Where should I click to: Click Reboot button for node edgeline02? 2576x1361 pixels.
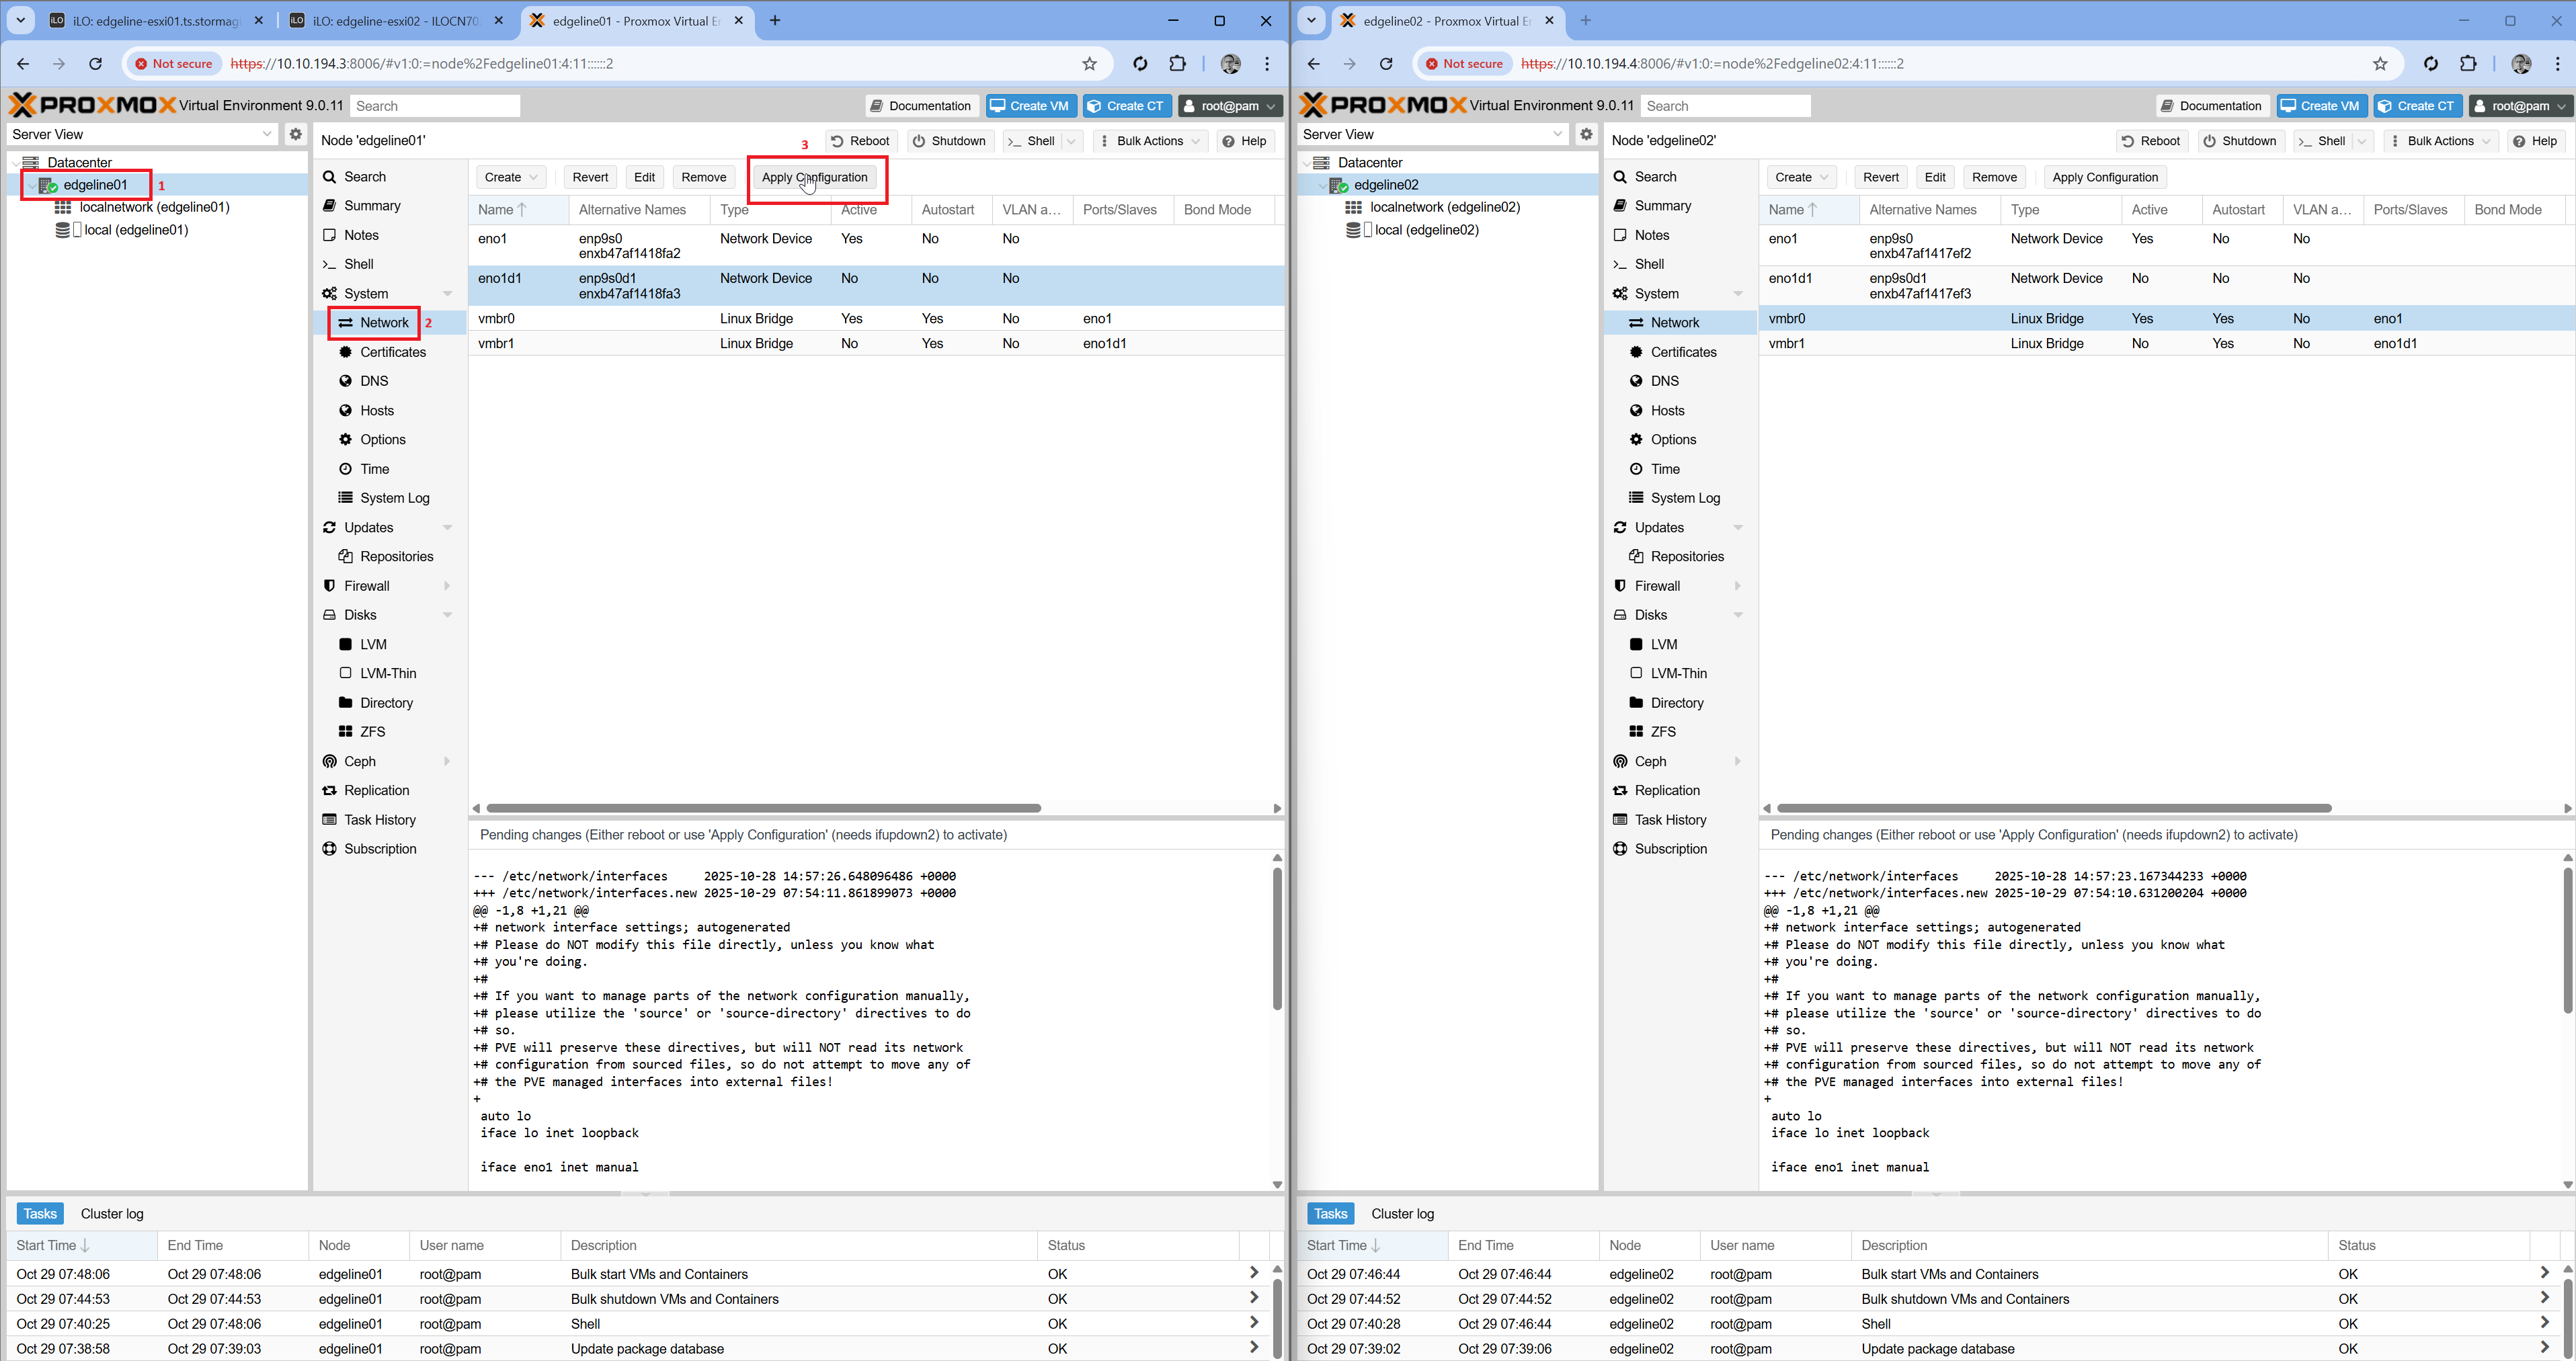[x=2151, y=141]
